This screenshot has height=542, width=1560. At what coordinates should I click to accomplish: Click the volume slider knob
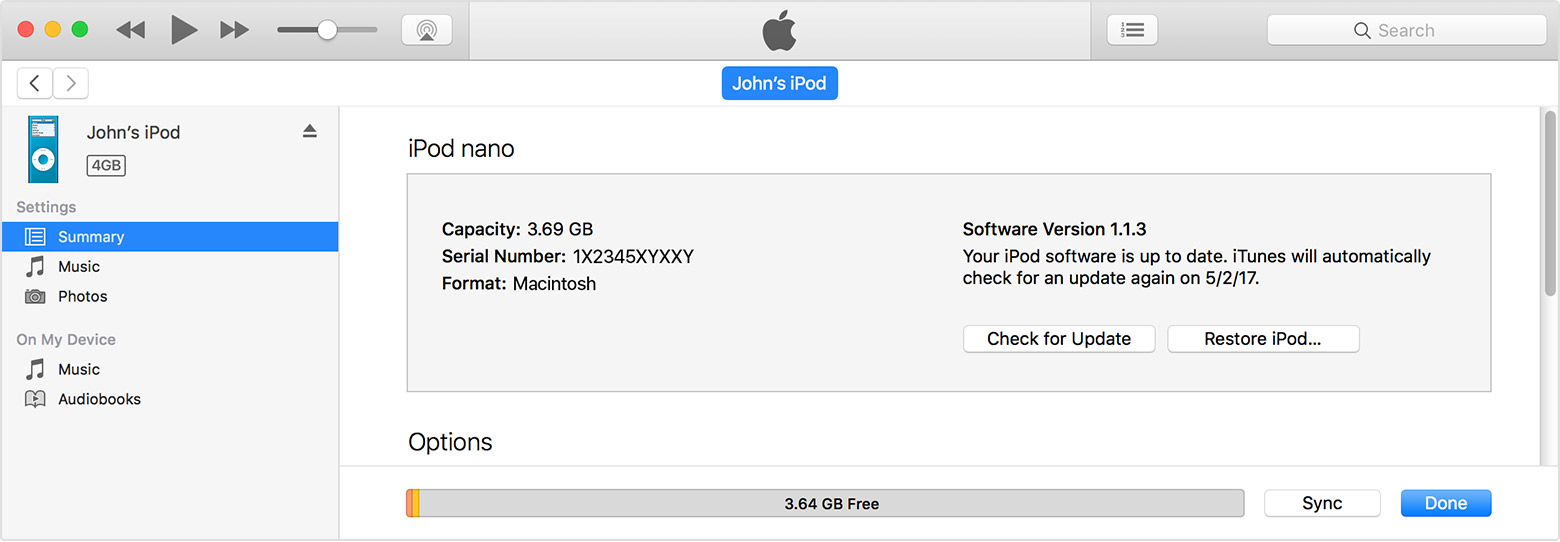click(327, 30)
